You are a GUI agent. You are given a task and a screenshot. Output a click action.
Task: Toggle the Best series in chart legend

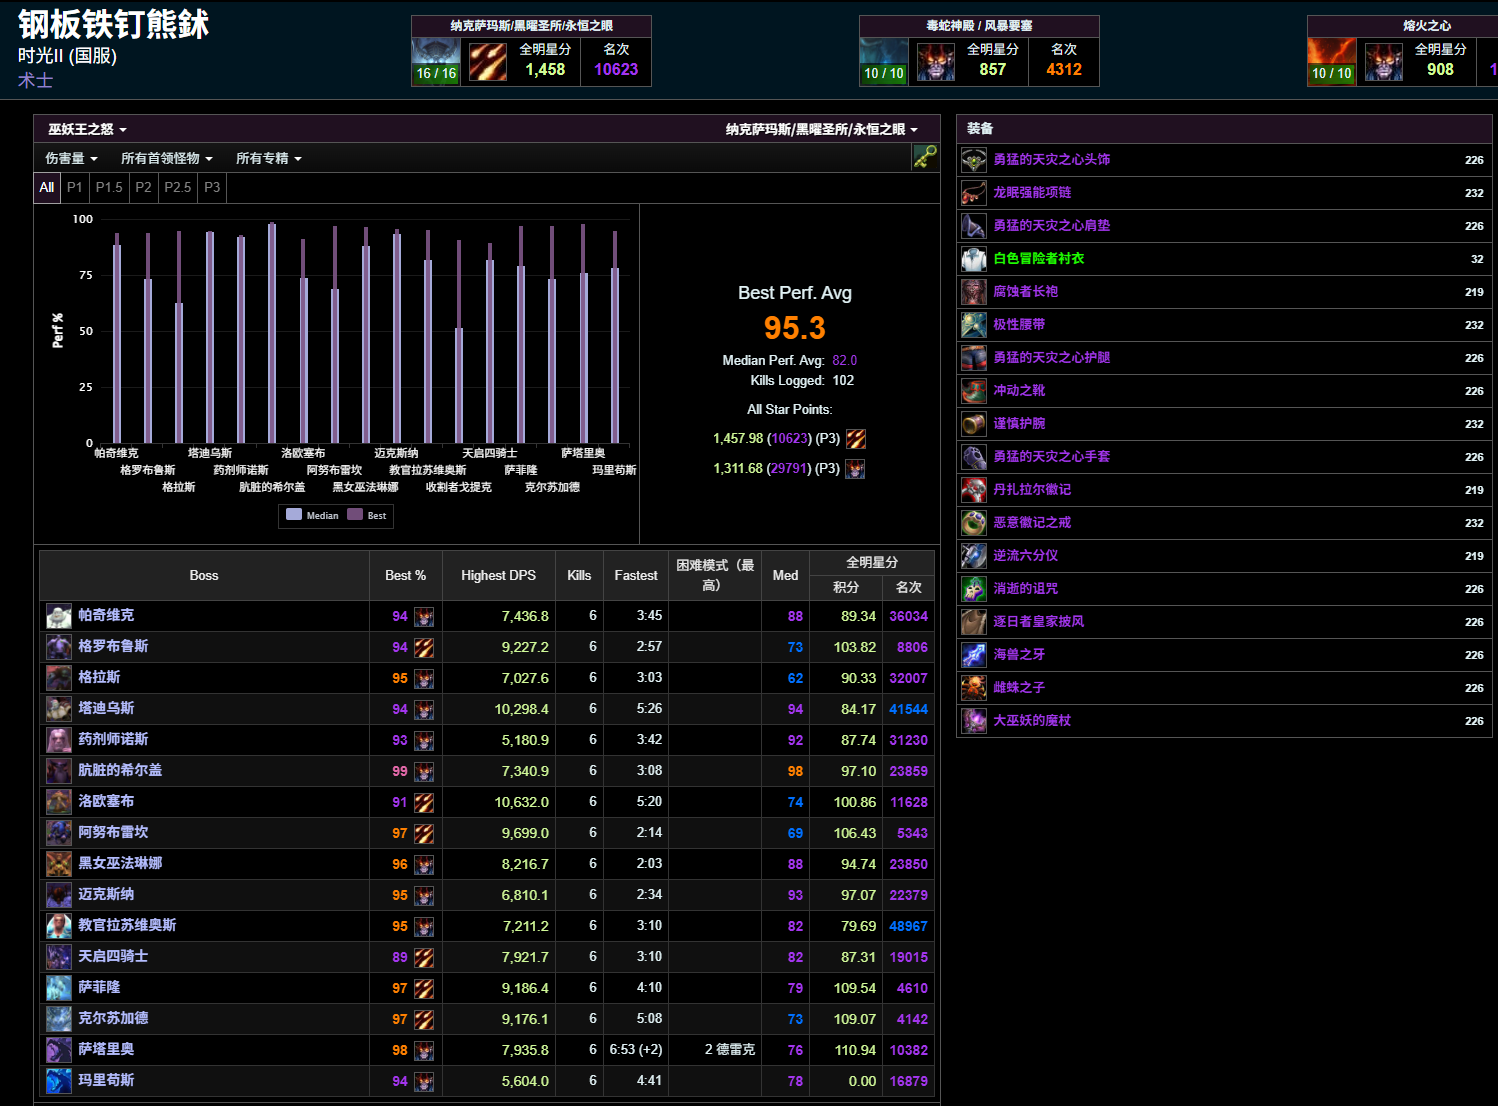367,515
